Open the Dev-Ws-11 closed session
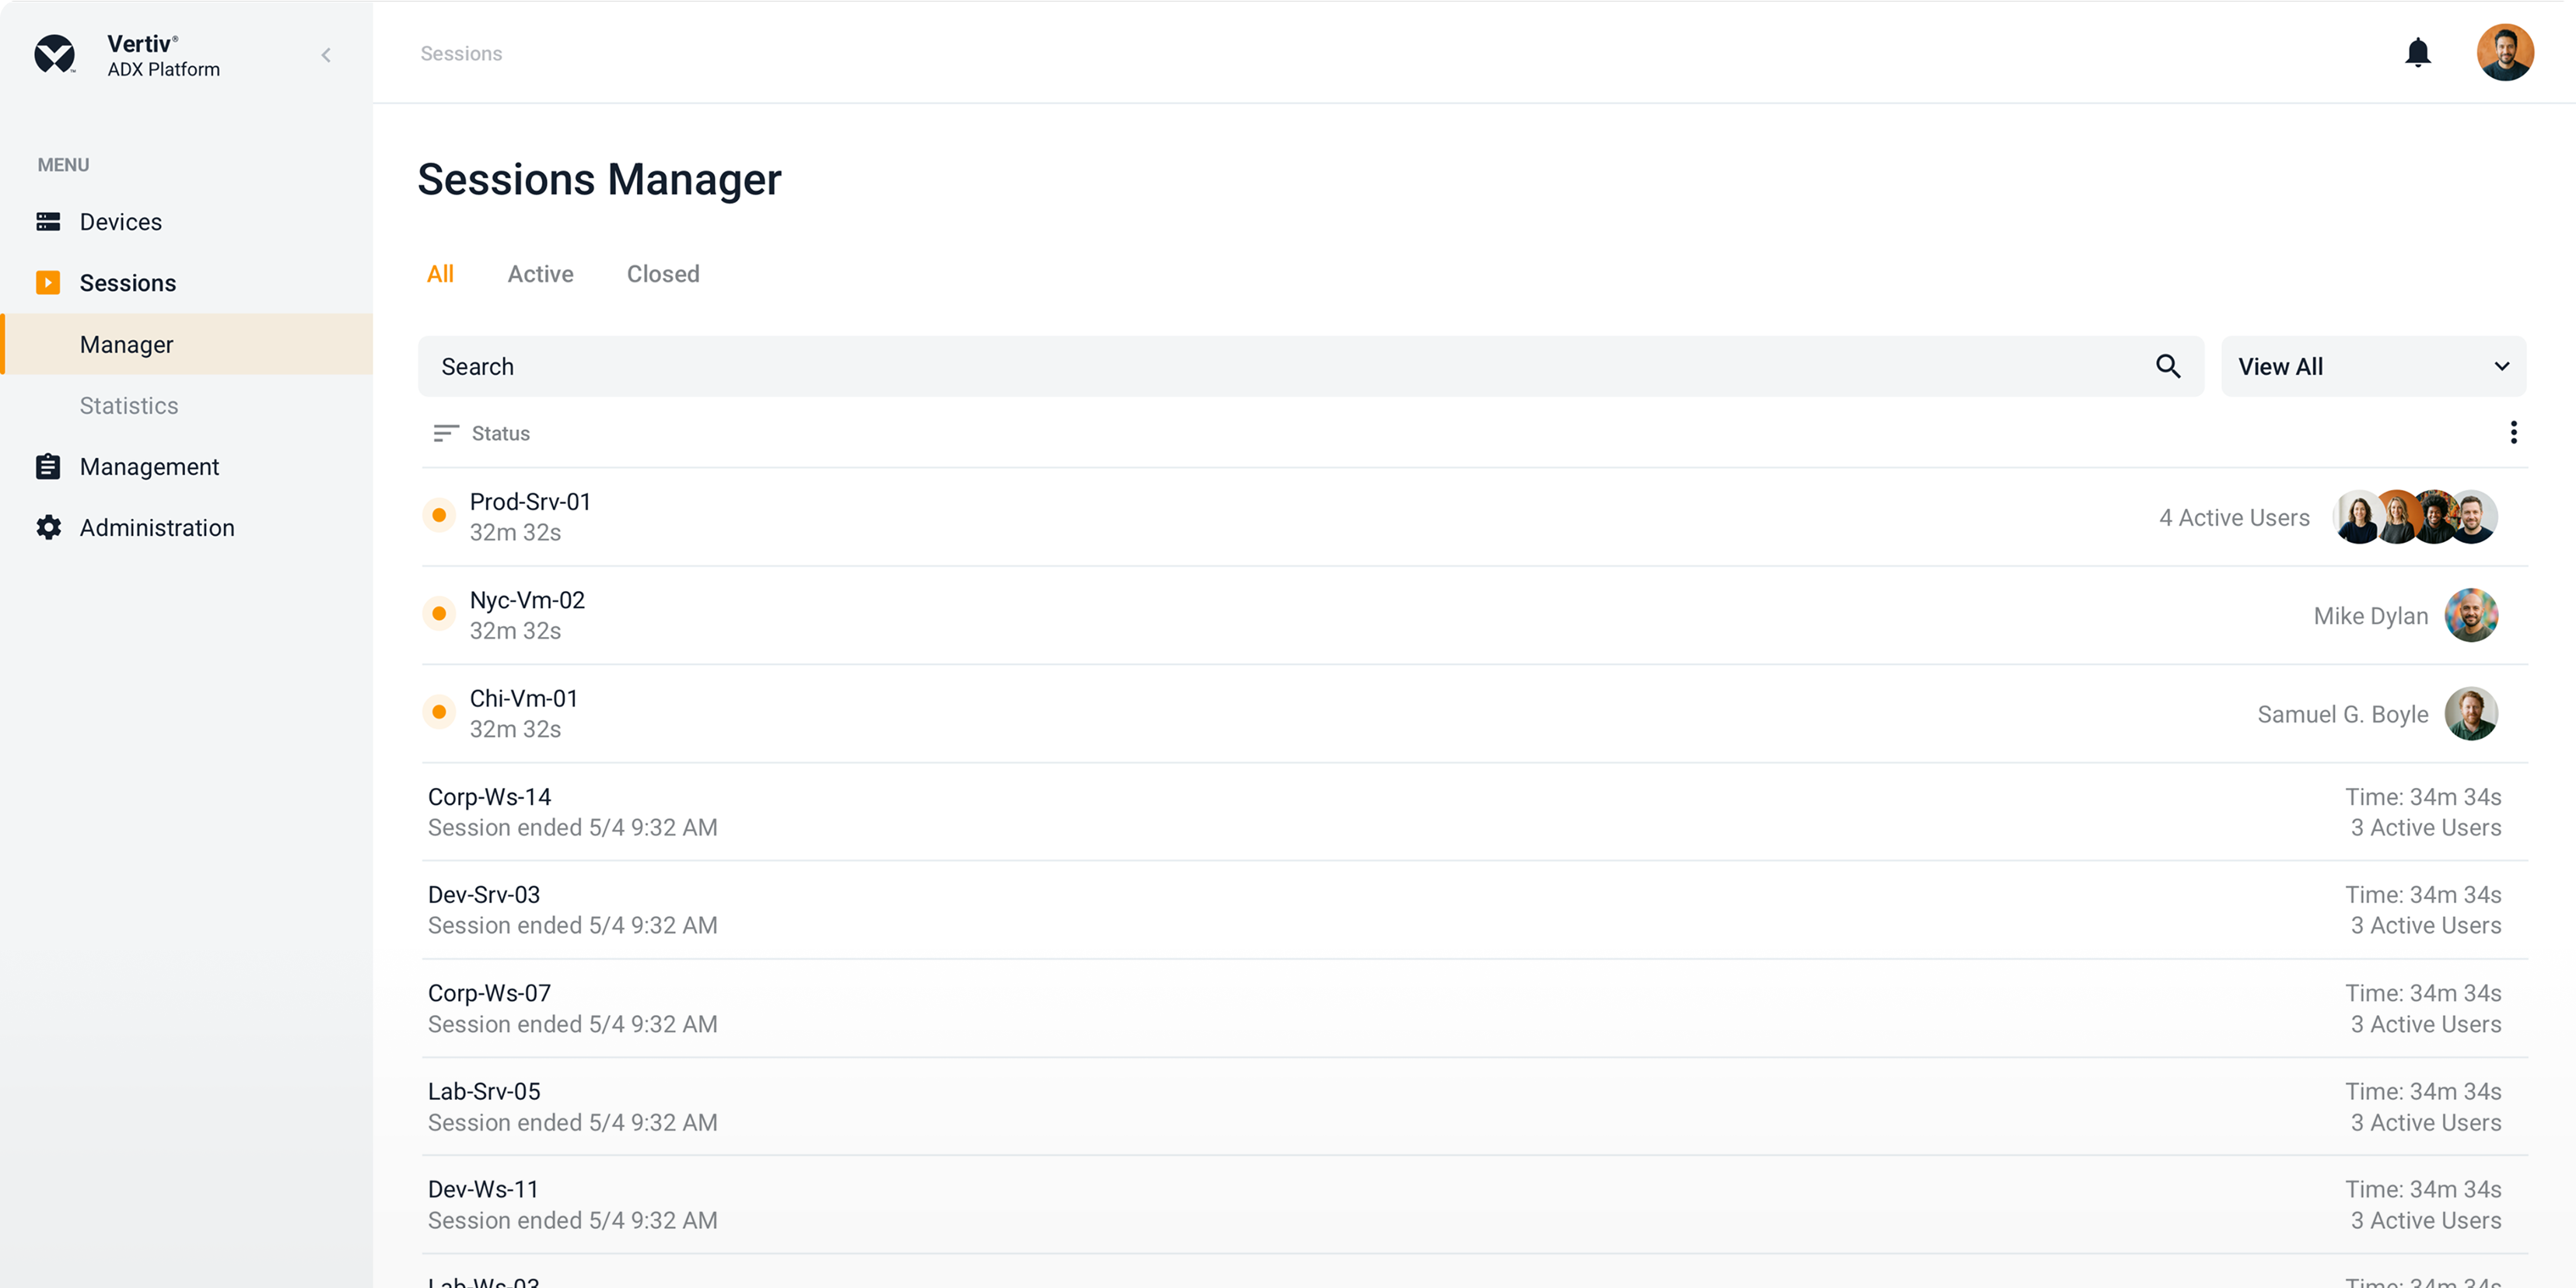 point(1474,1204)
